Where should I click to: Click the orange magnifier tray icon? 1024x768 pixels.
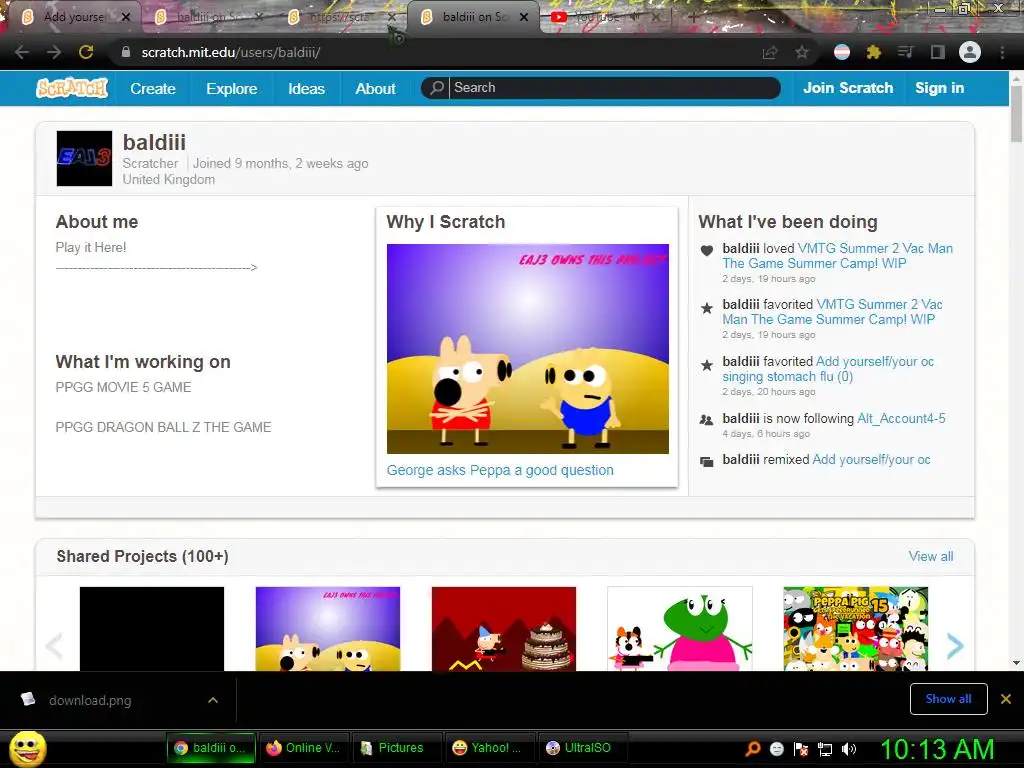coord(753,749)
